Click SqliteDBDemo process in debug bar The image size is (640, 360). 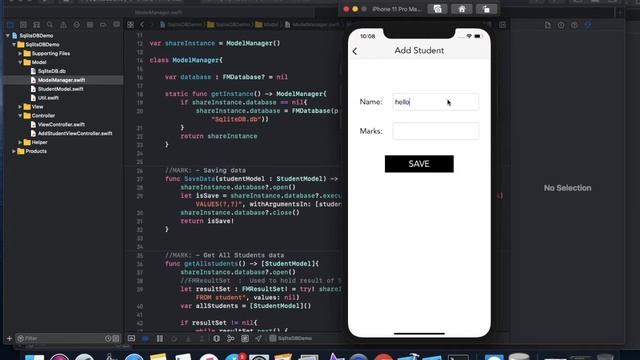coord(291,338)
